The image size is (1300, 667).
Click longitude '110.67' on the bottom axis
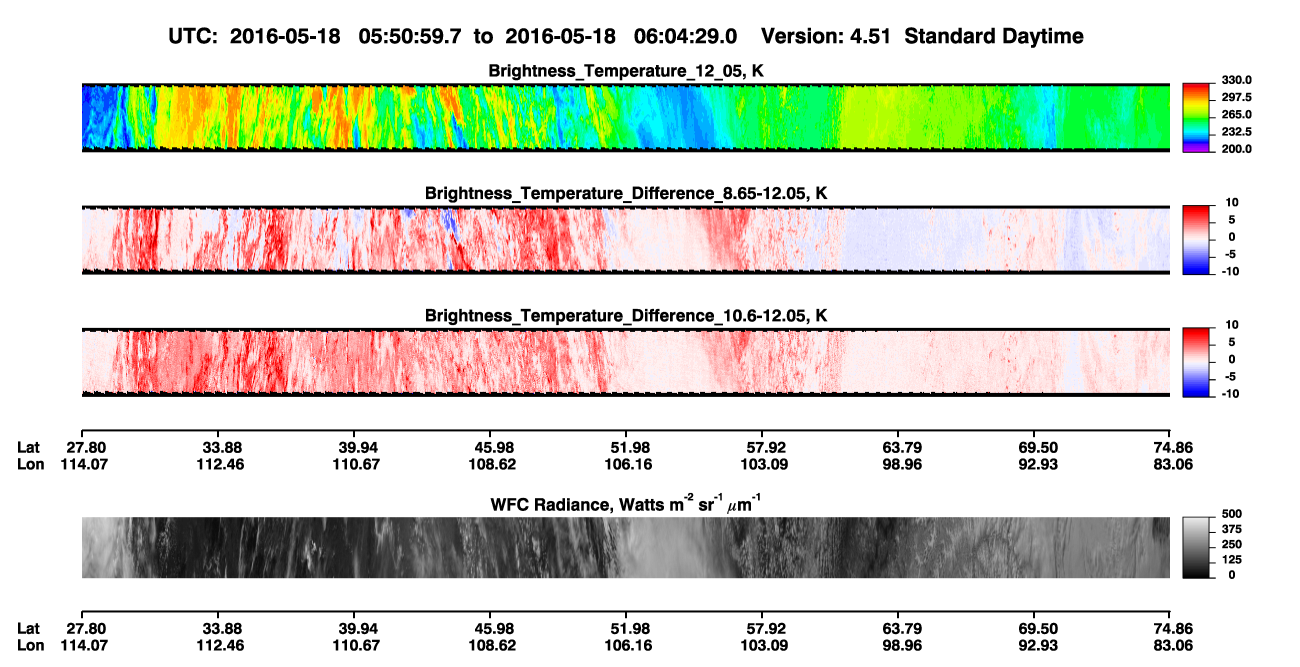[x=358, y=645]
